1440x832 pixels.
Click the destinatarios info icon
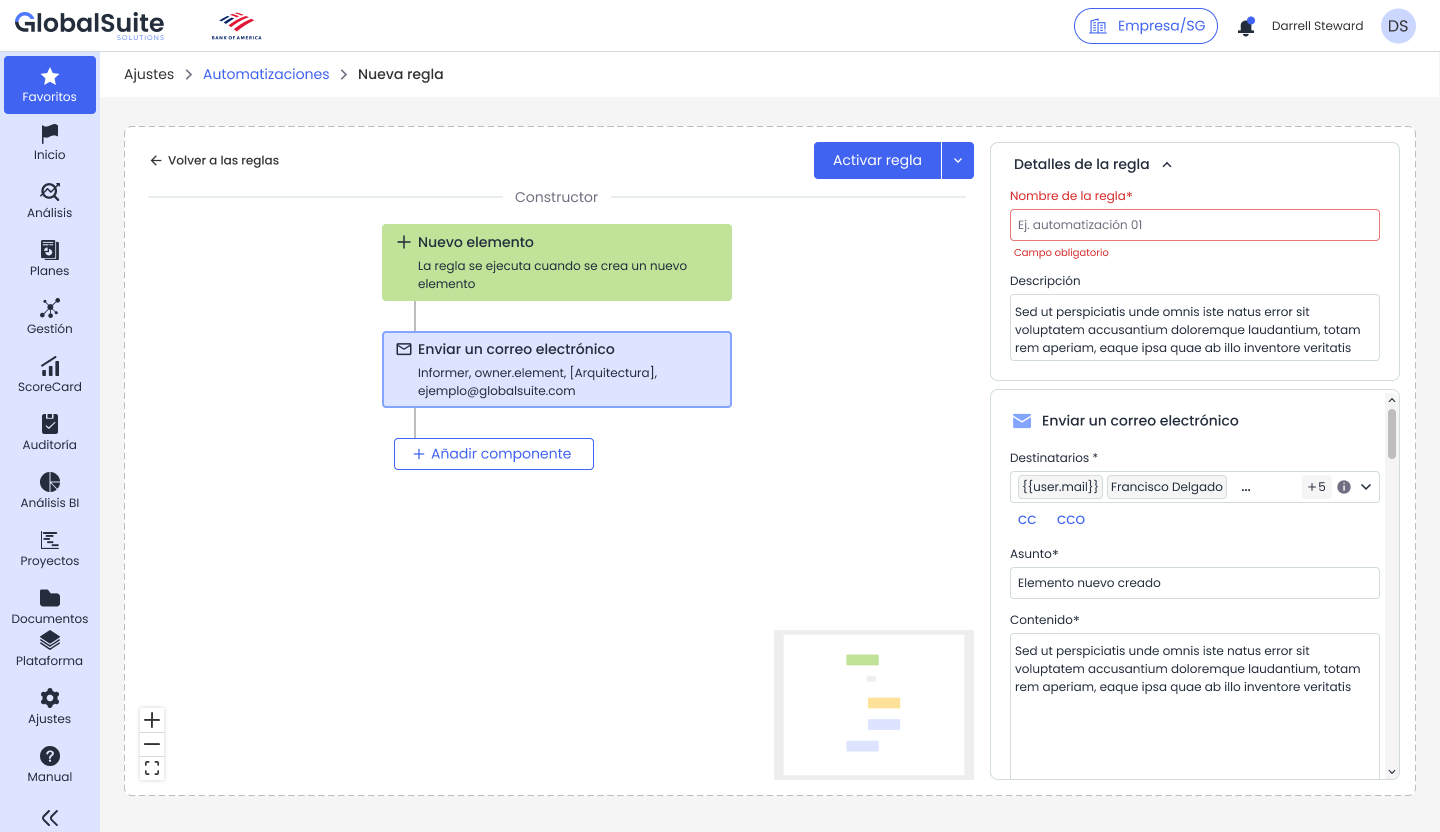click(1344, 487)
